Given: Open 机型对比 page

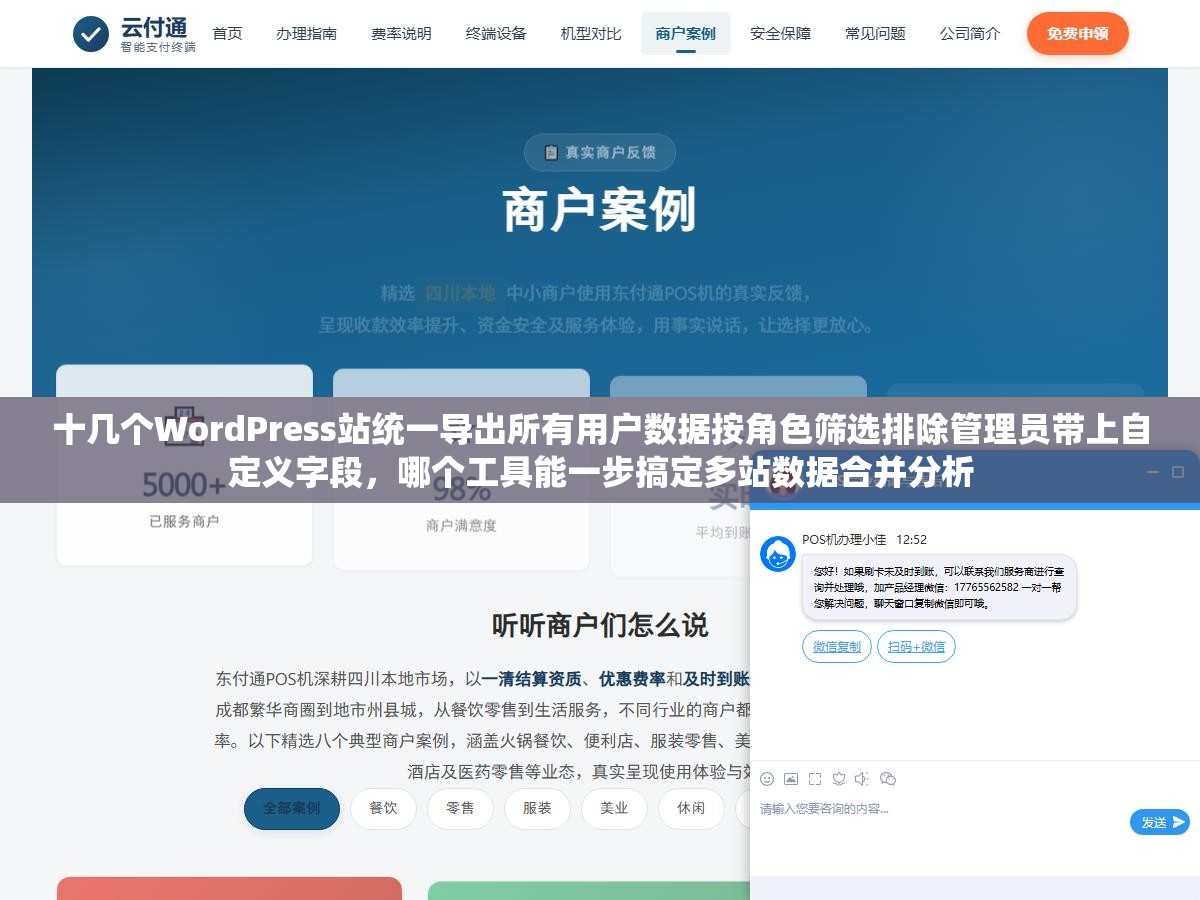Looking at the screenshot, I should 590,33.
